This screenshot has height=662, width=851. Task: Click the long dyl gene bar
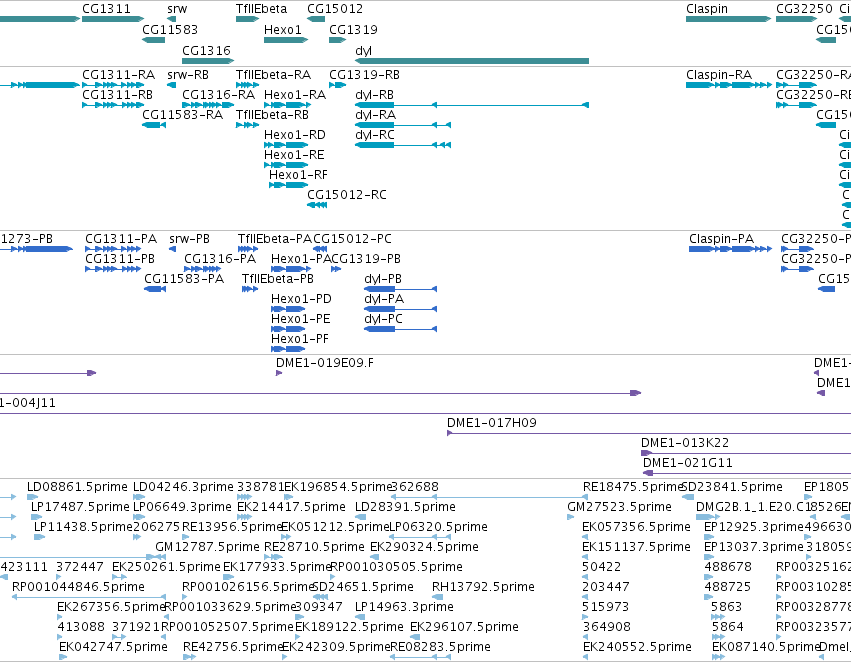[472, 61]
